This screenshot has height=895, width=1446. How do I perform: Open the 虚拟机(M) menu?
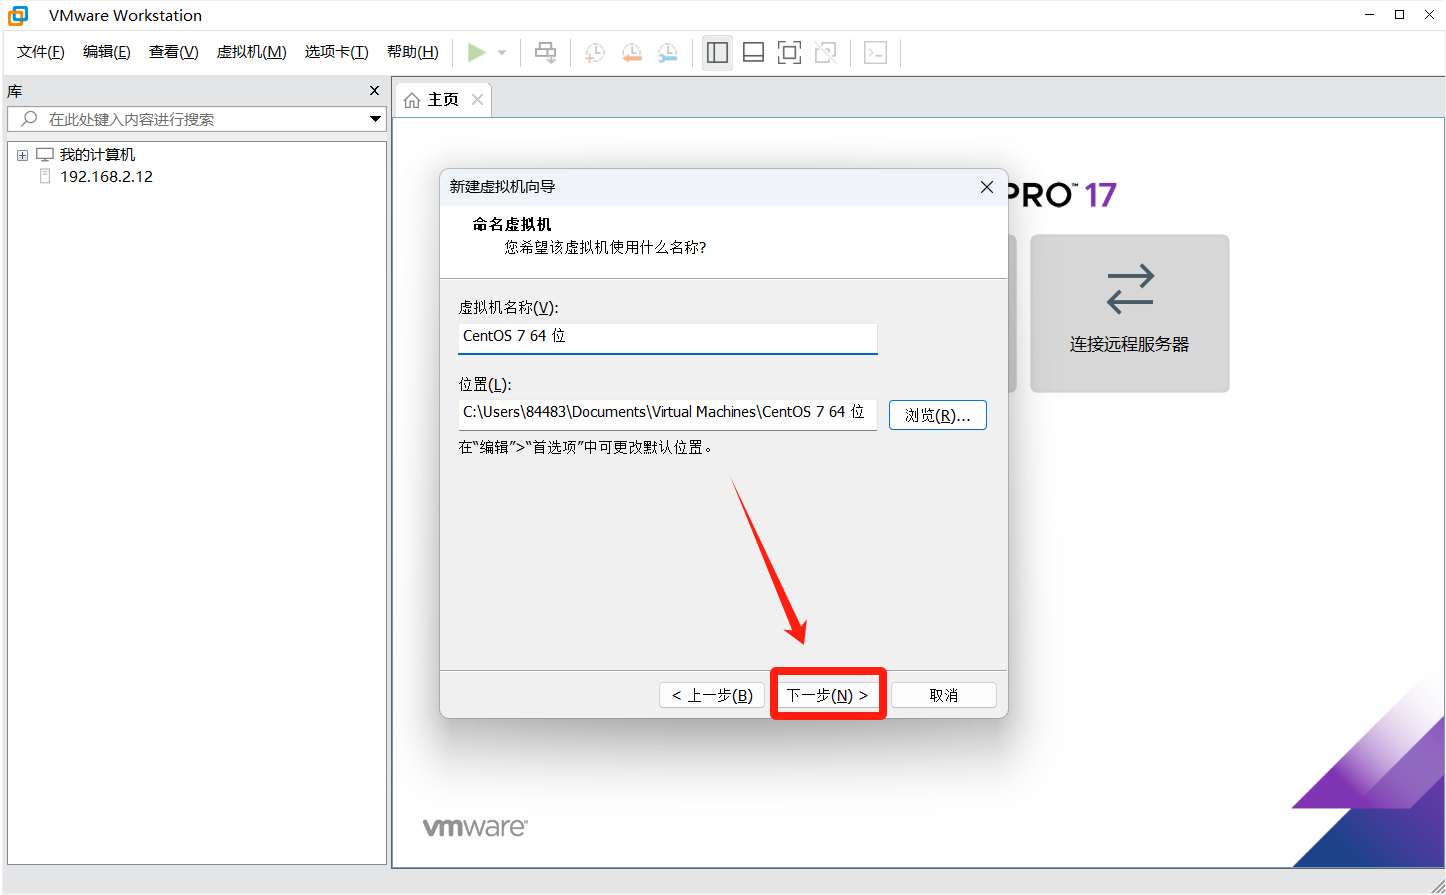pyautogui.click(x=251, y=52)
